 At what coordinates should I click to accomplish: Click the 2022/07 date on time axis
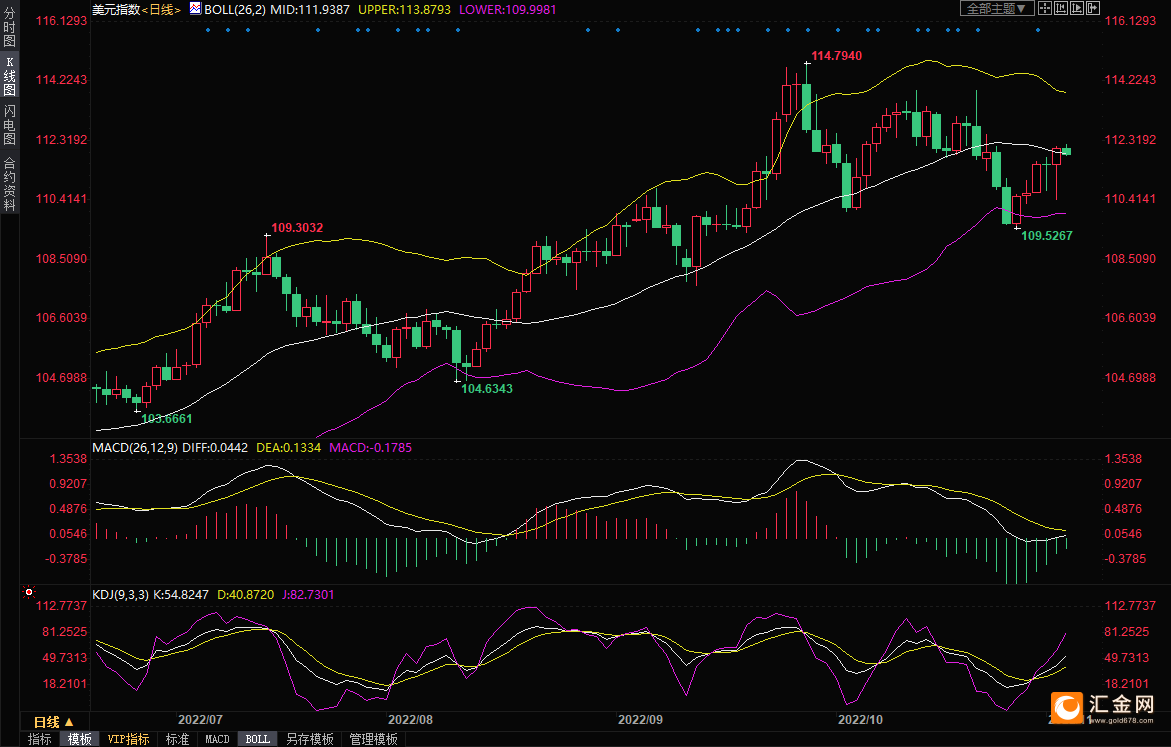(x=200, y=719)
